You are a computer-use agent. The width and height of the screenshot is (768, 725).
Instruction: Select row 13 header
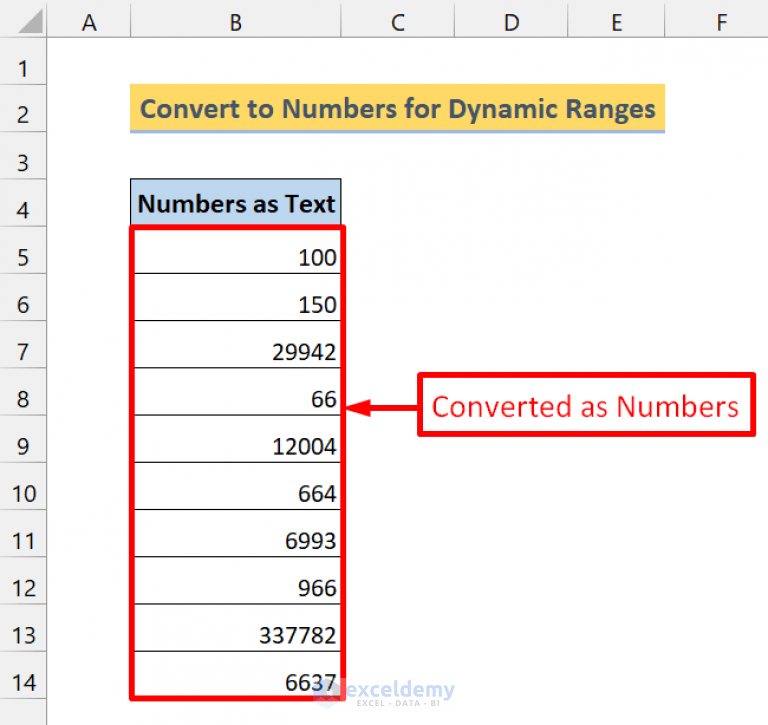point(23,628)
